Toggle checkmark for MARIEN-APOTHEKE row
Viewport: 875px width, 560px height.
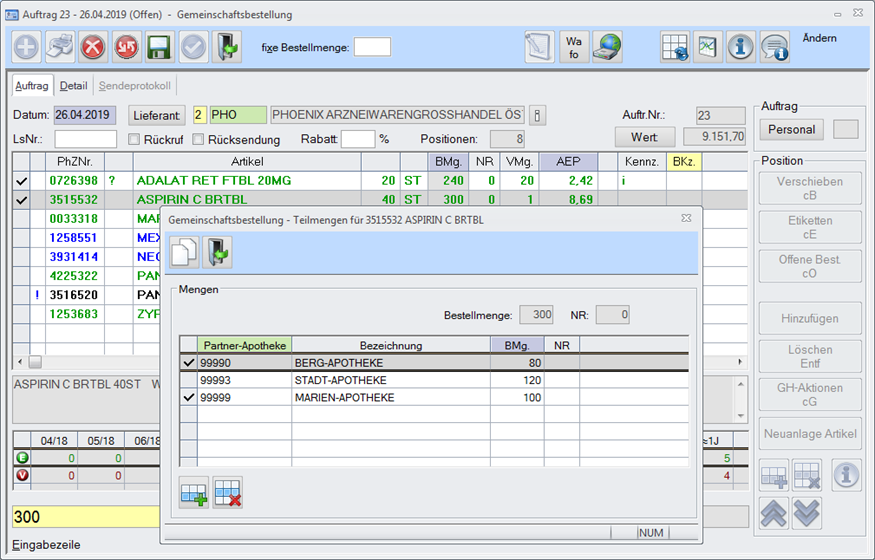188,398
